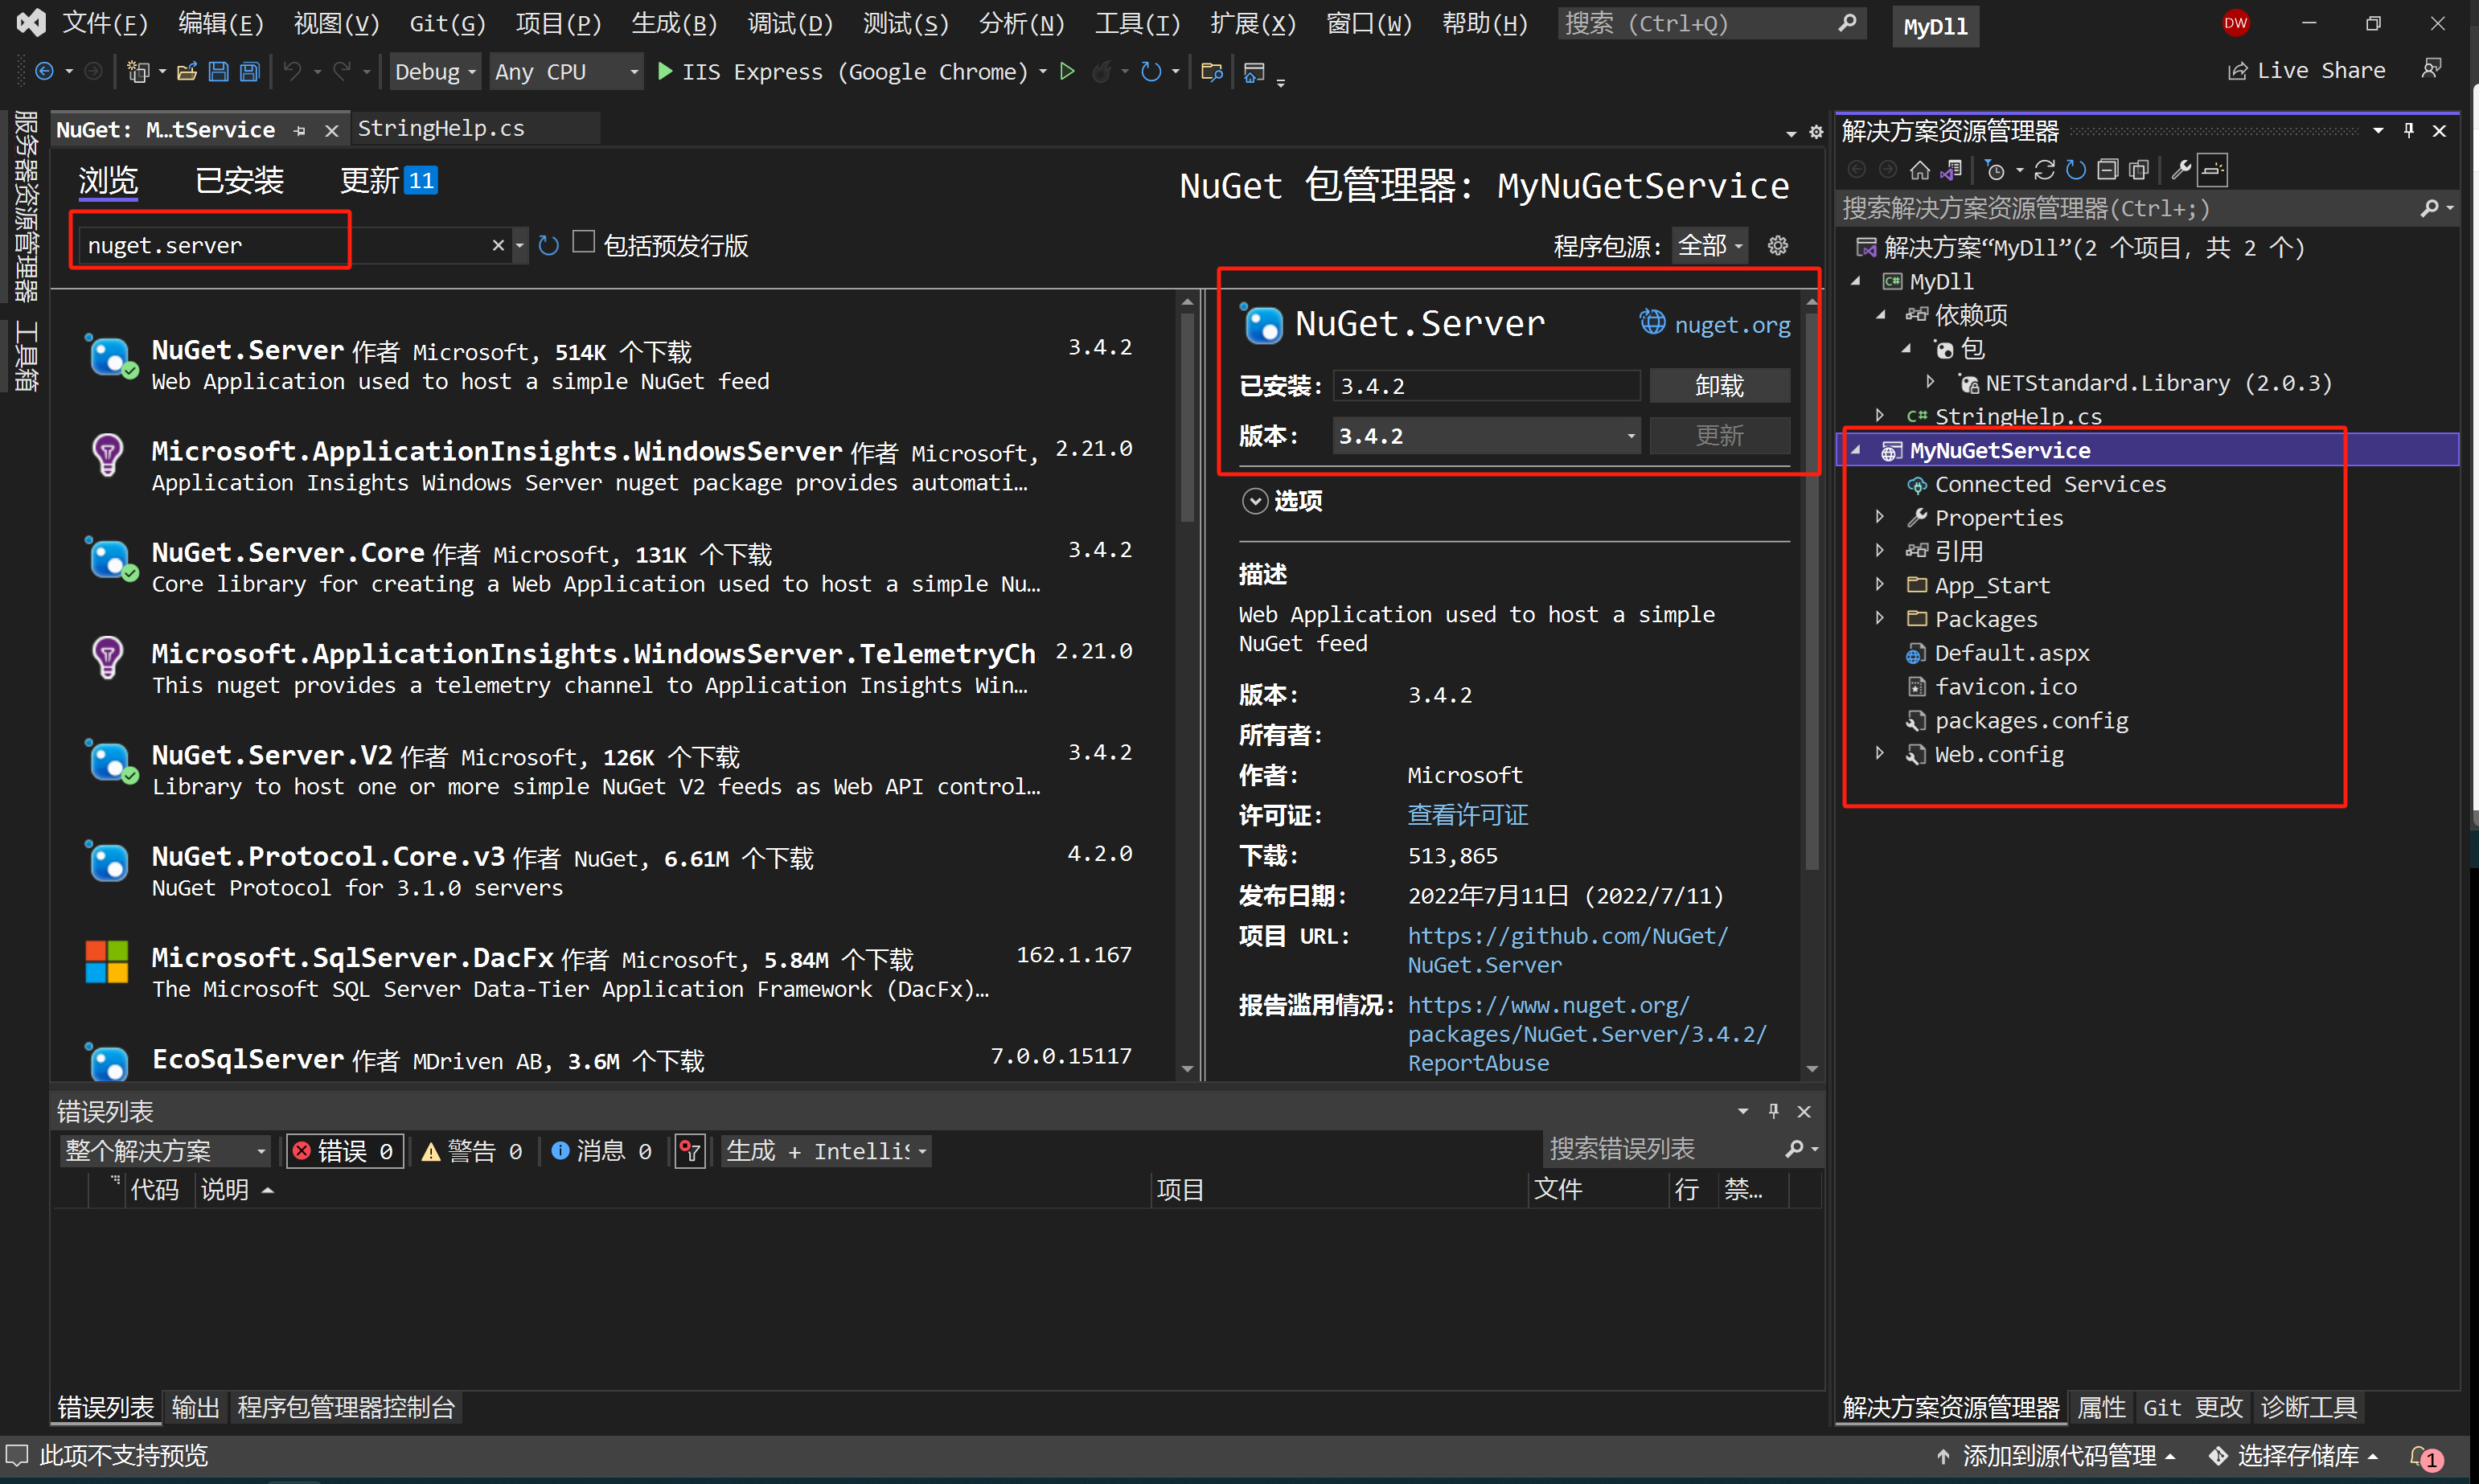Click 添加到源代码管理 in status bar

coord(2057,1457)
